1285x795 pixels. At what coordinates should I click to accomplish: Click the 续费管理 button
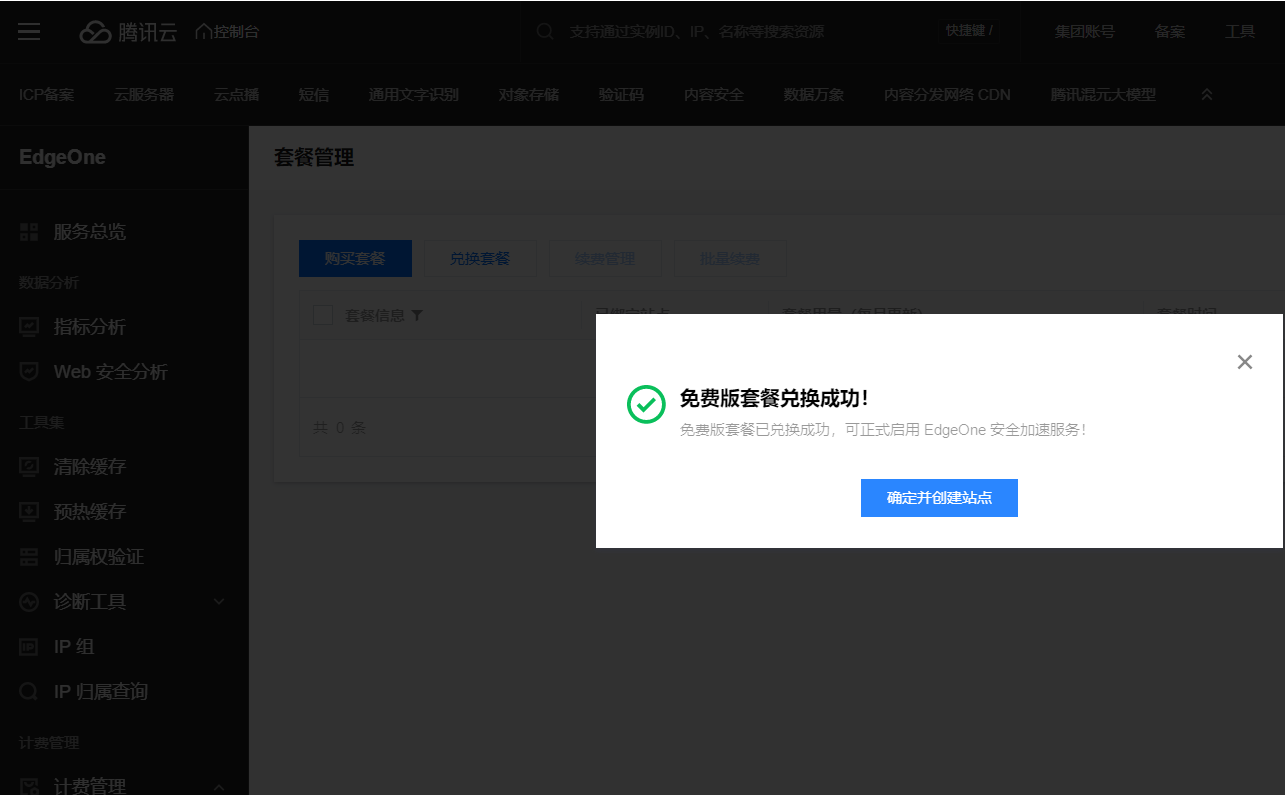tap(605, 259)
